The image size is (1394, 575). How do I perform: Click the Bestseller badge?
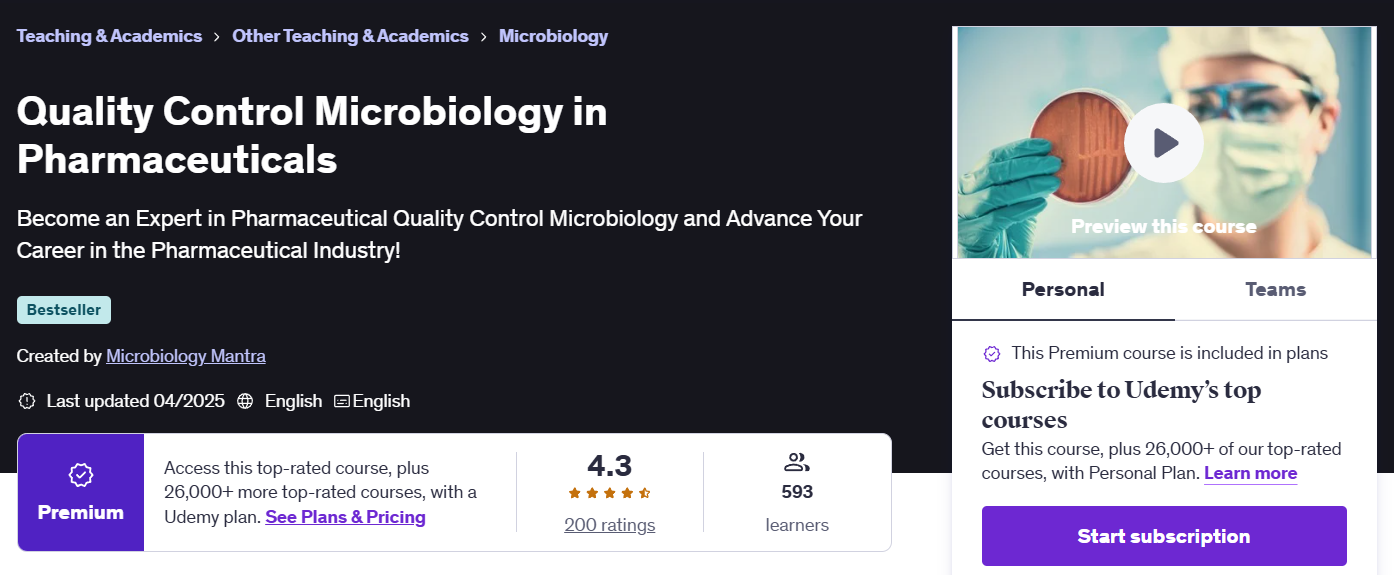pos(64,310)
